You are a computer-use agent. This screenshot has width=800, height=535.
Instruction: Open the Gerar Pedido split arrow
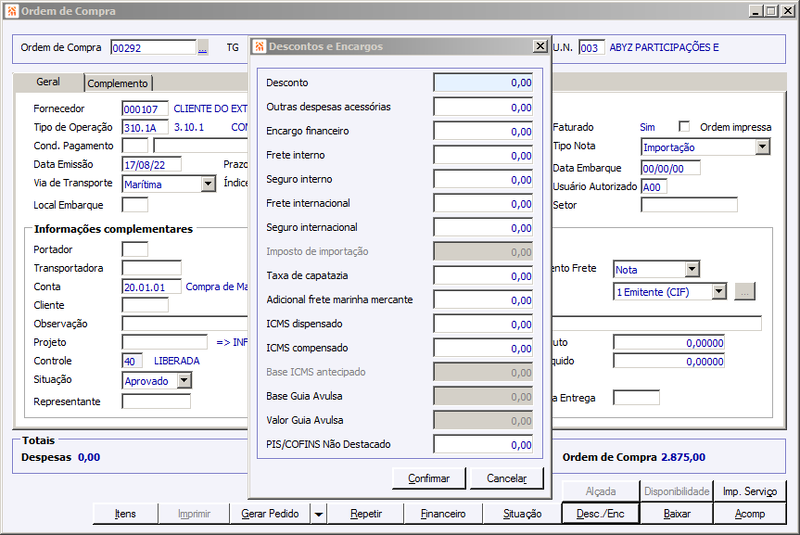(x=318, y=514)
